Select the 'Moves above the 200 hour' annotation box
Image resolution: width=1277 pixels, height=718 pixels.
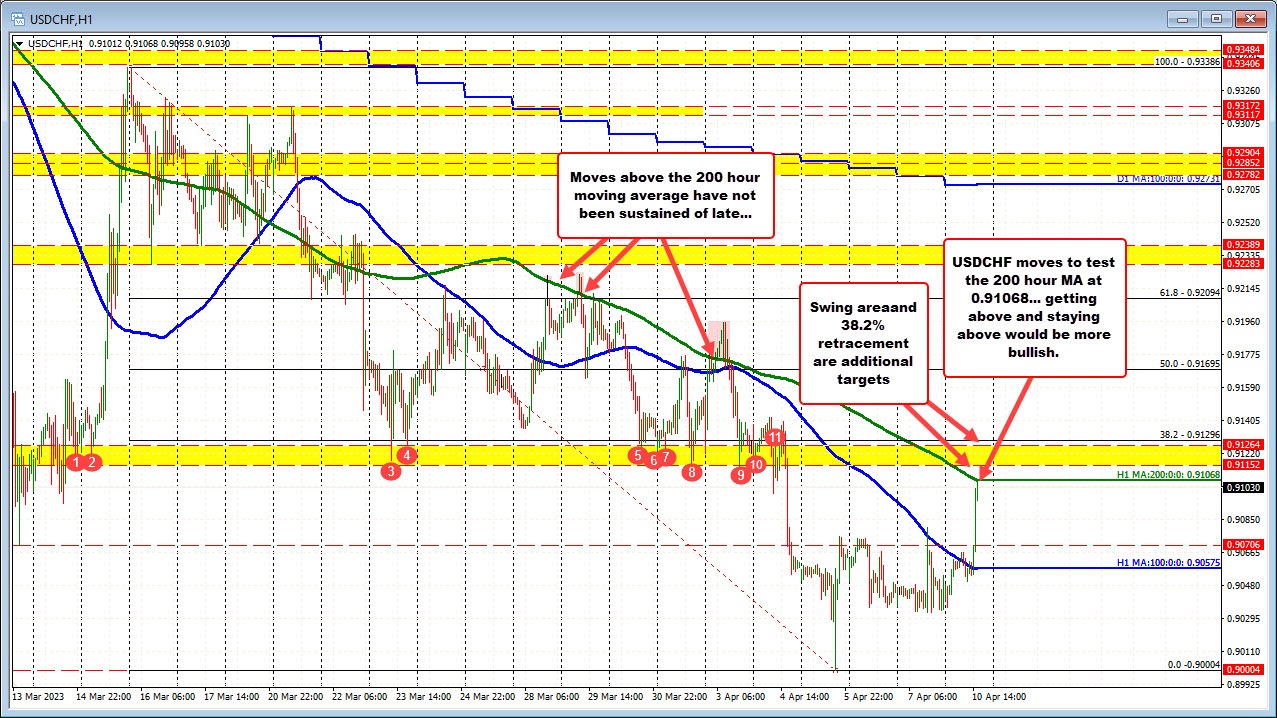point(665,195)
